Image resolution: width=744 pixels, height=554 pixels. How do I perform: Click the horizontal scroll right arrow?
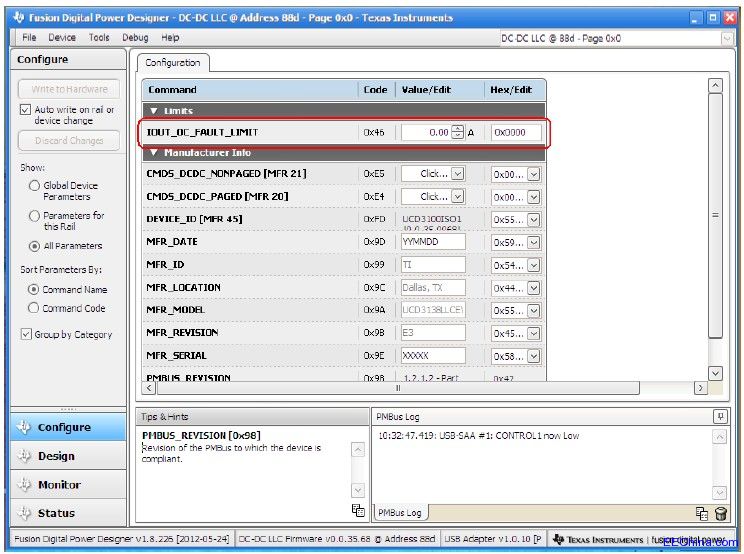(x=701, y=388)
